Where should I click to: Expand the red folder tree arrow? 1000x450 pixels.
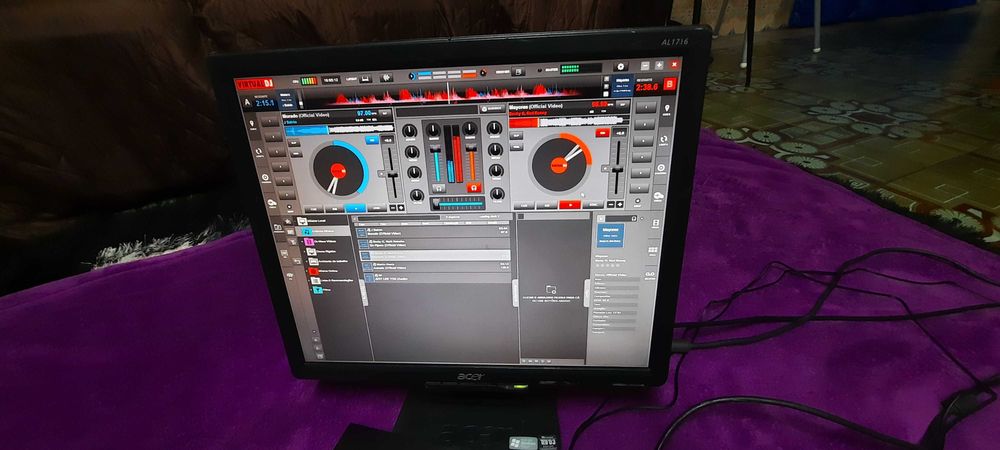pyautogui.click(x=307, y=272)
